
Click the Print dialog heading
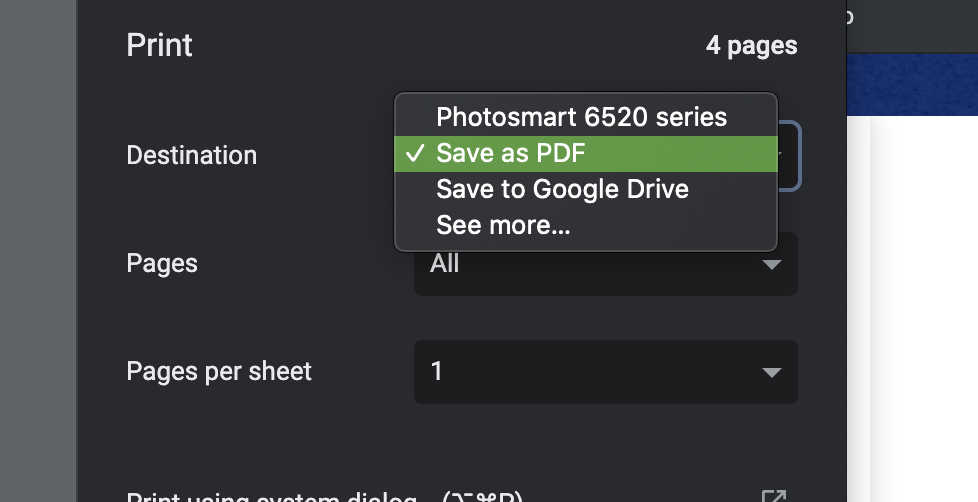pyautogui.click(x=160, y=46)
